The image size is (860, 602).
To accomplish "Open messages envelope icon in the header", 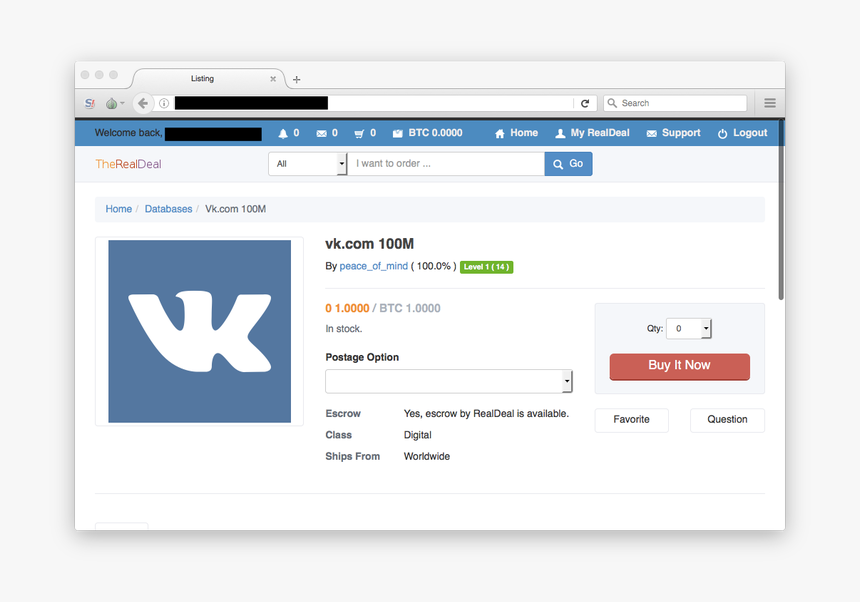I will pos(321,133).
